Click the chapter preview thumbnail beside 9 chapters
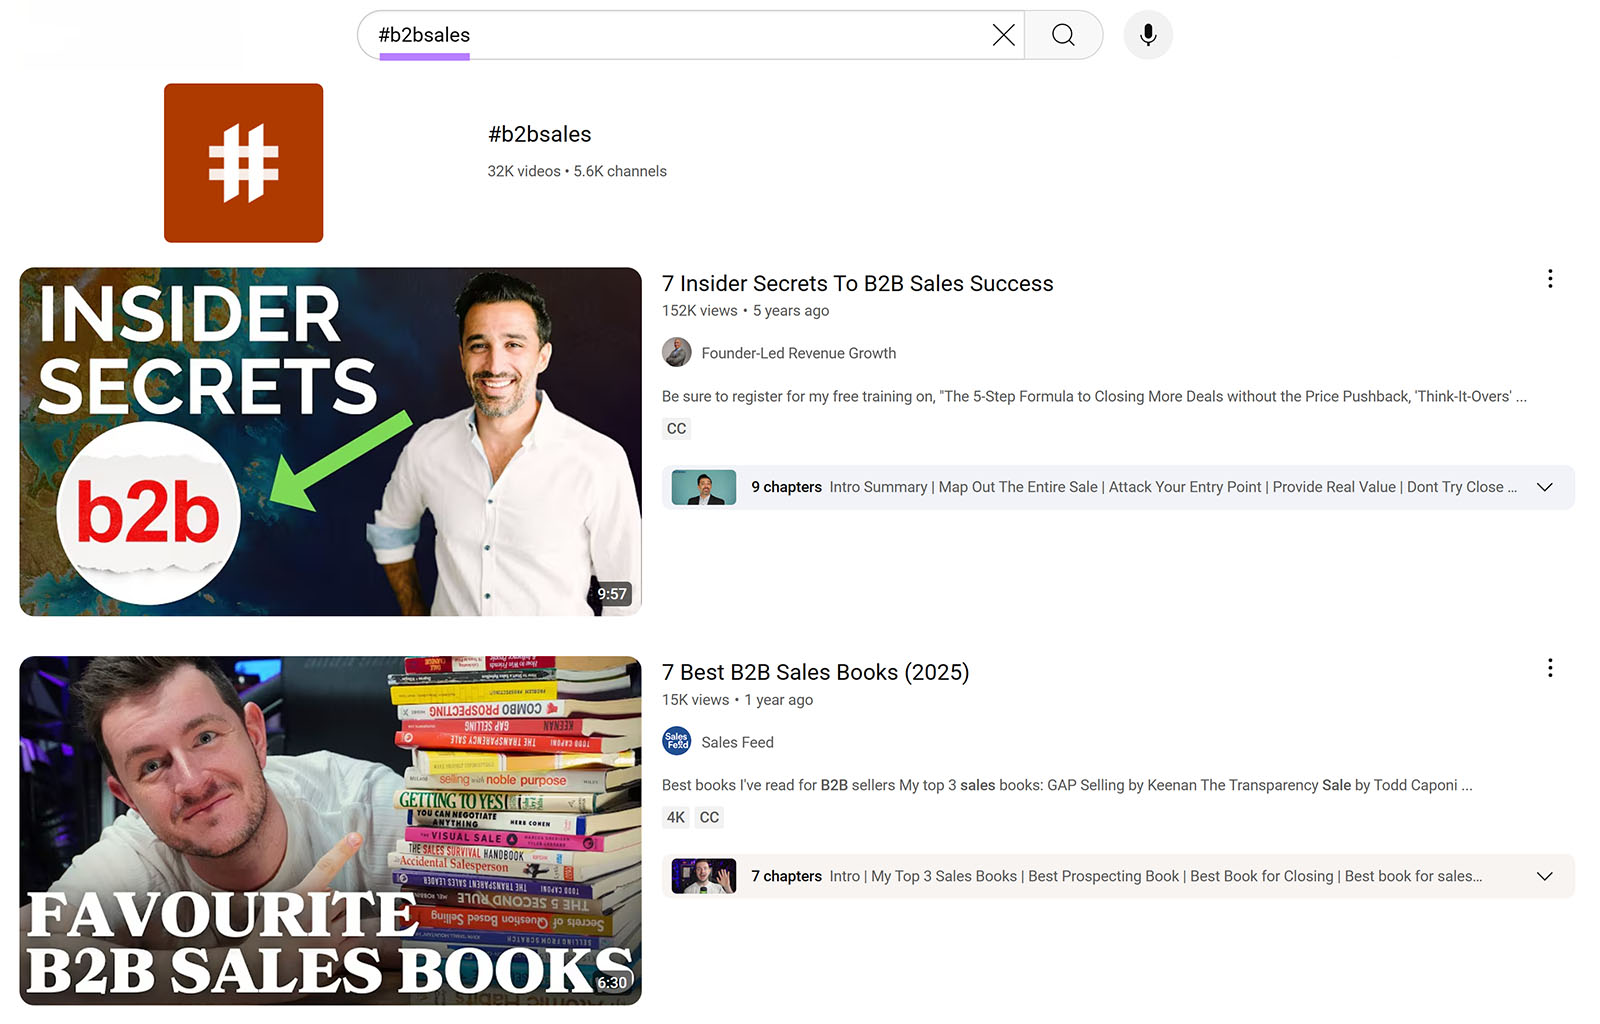 [701, 487]
